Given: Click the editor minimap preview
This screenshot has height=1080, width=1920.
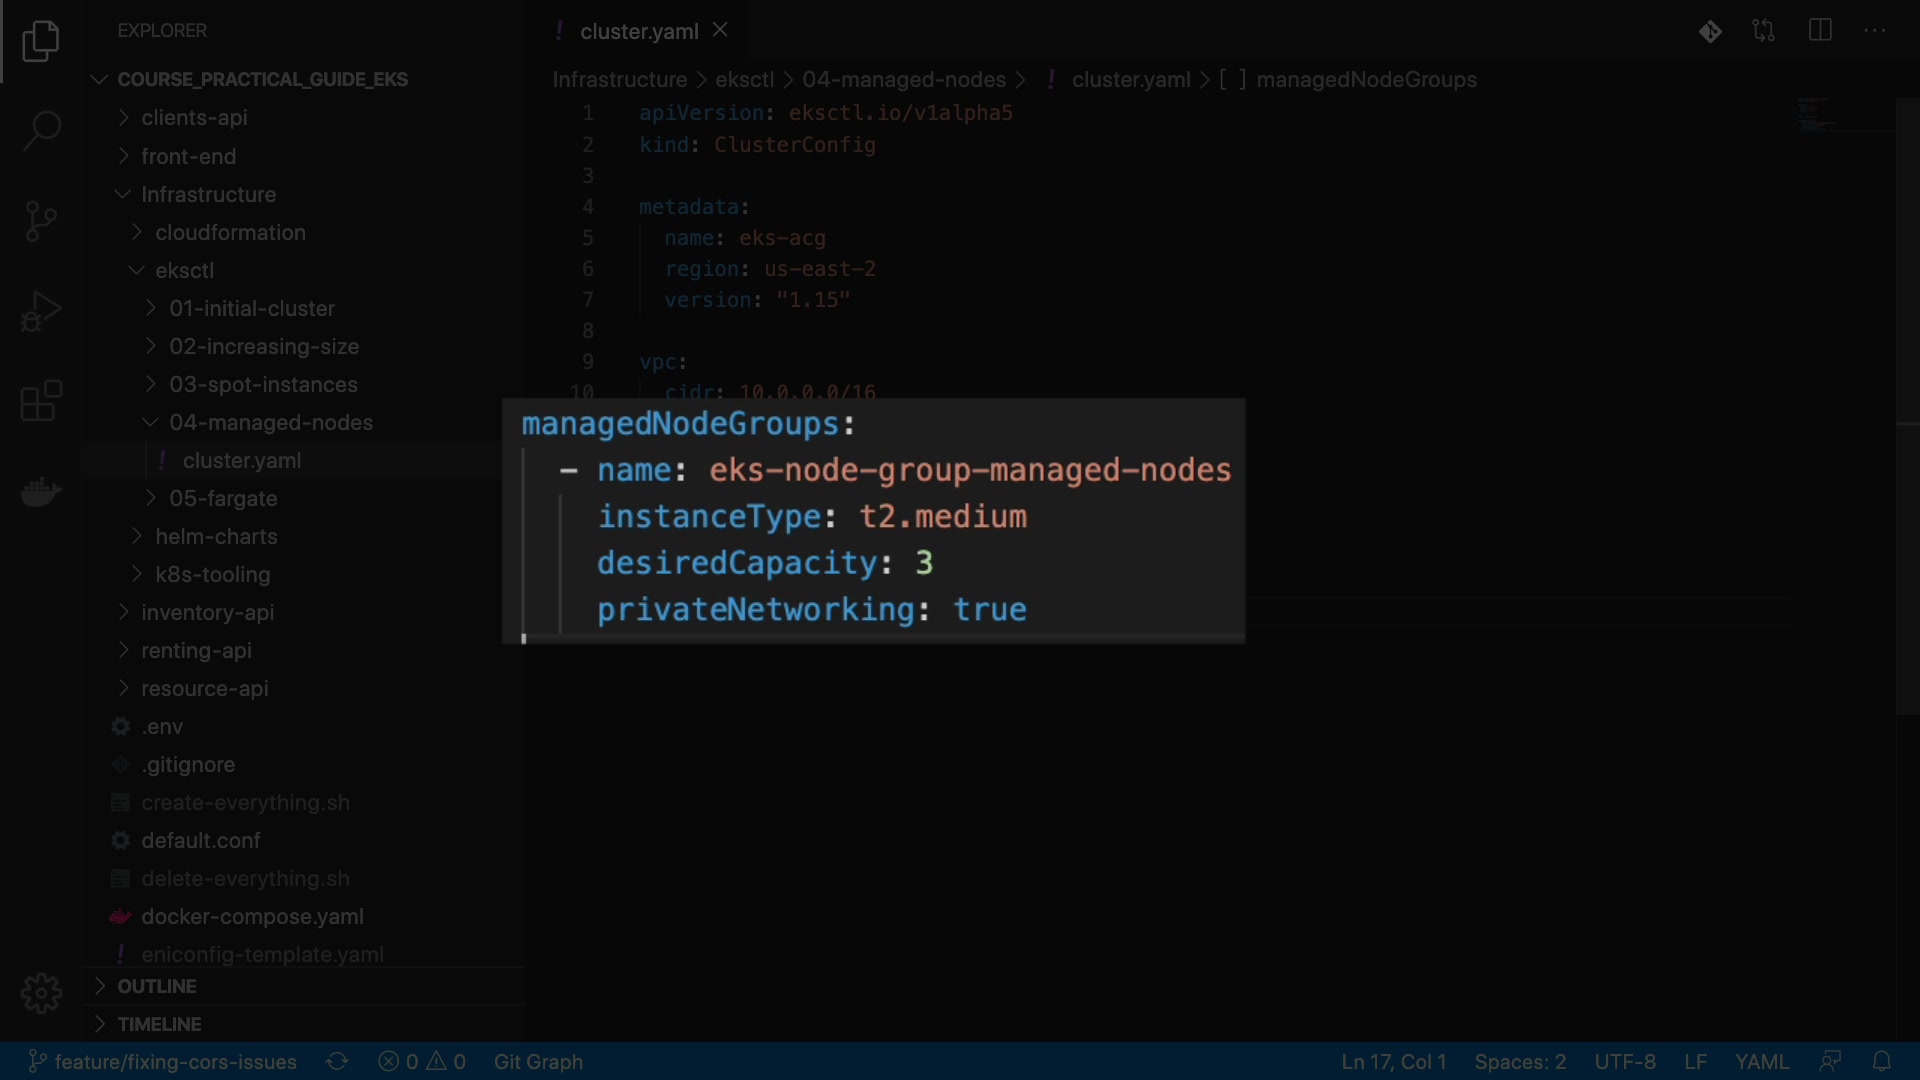Looking at the screenshot, I should click(x=1815, y=115).
